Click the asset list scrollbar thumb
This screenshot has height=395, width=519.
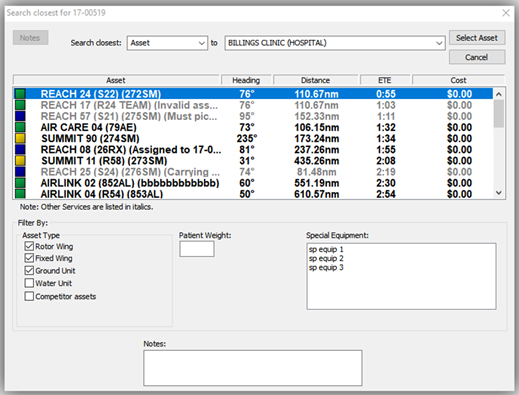[x=499, y=113]
